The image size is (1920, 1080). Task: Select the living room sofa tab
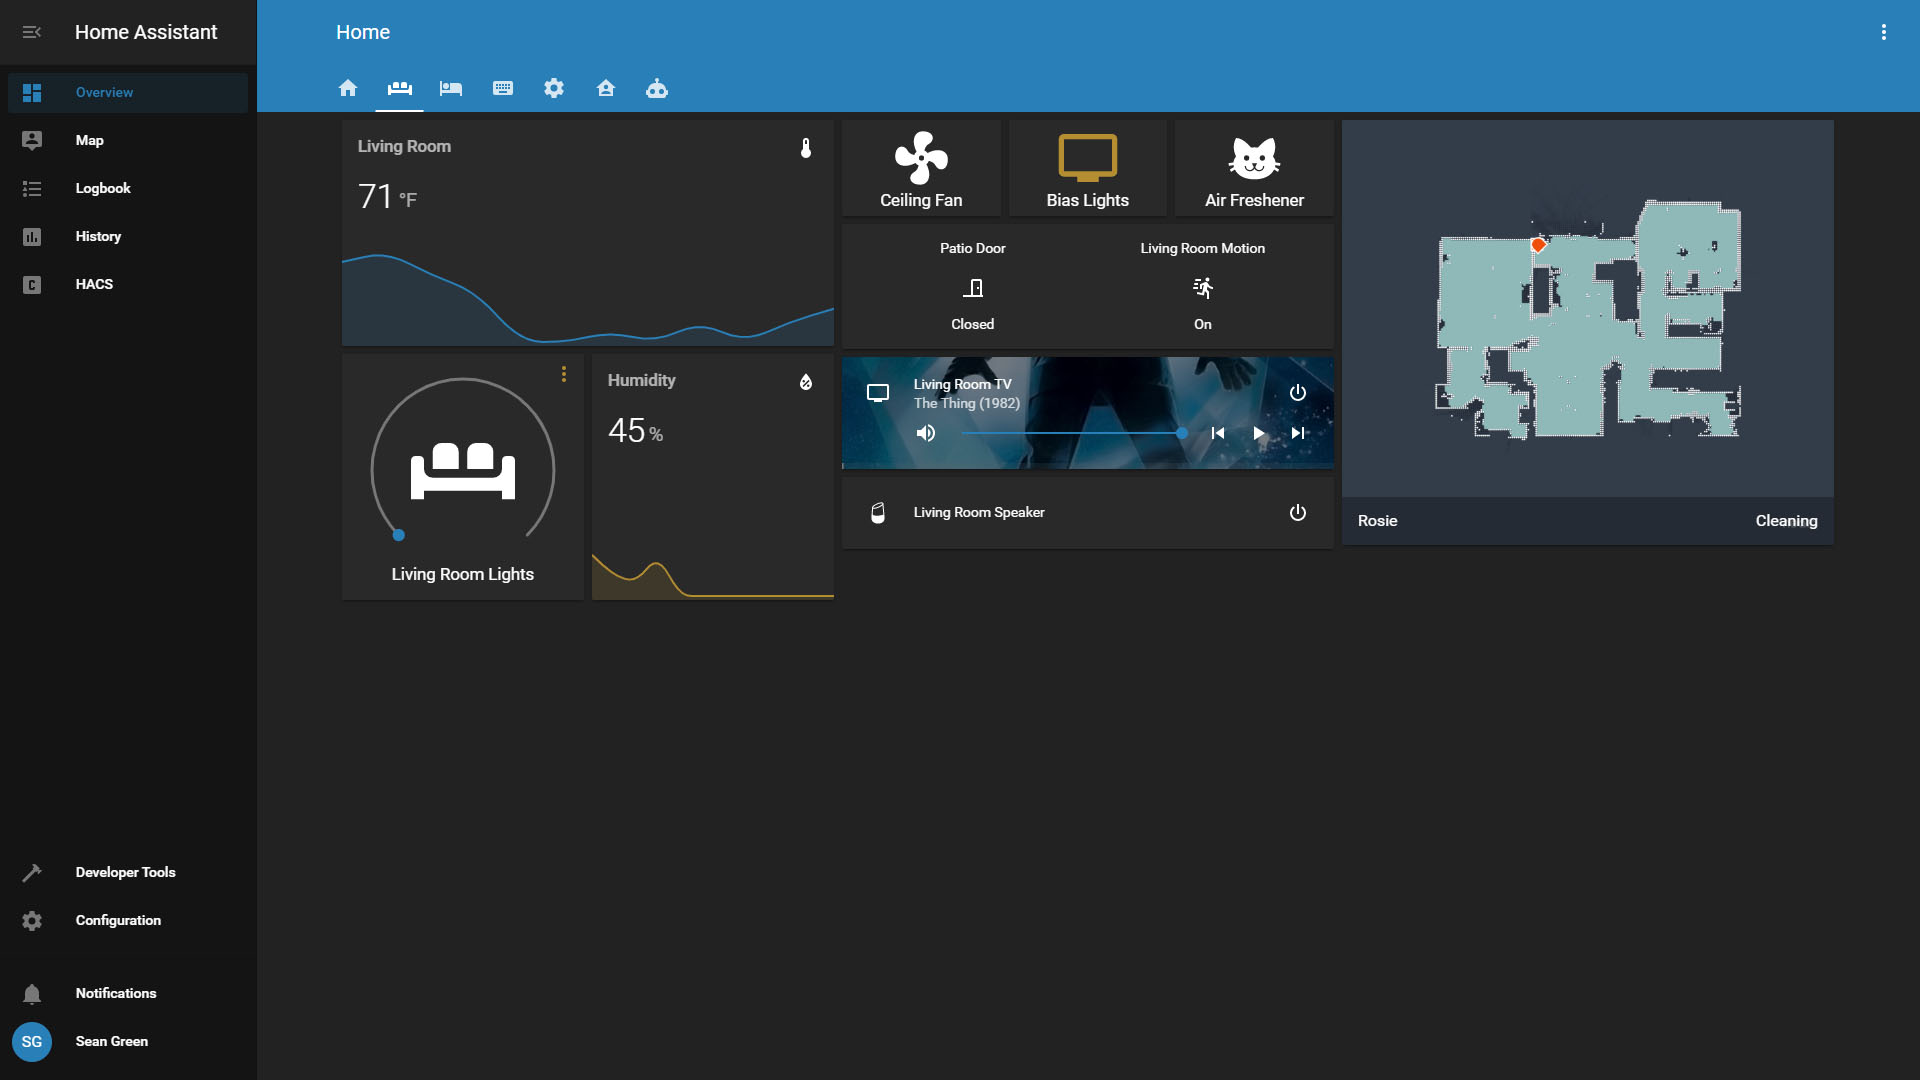tap(400, 88)
